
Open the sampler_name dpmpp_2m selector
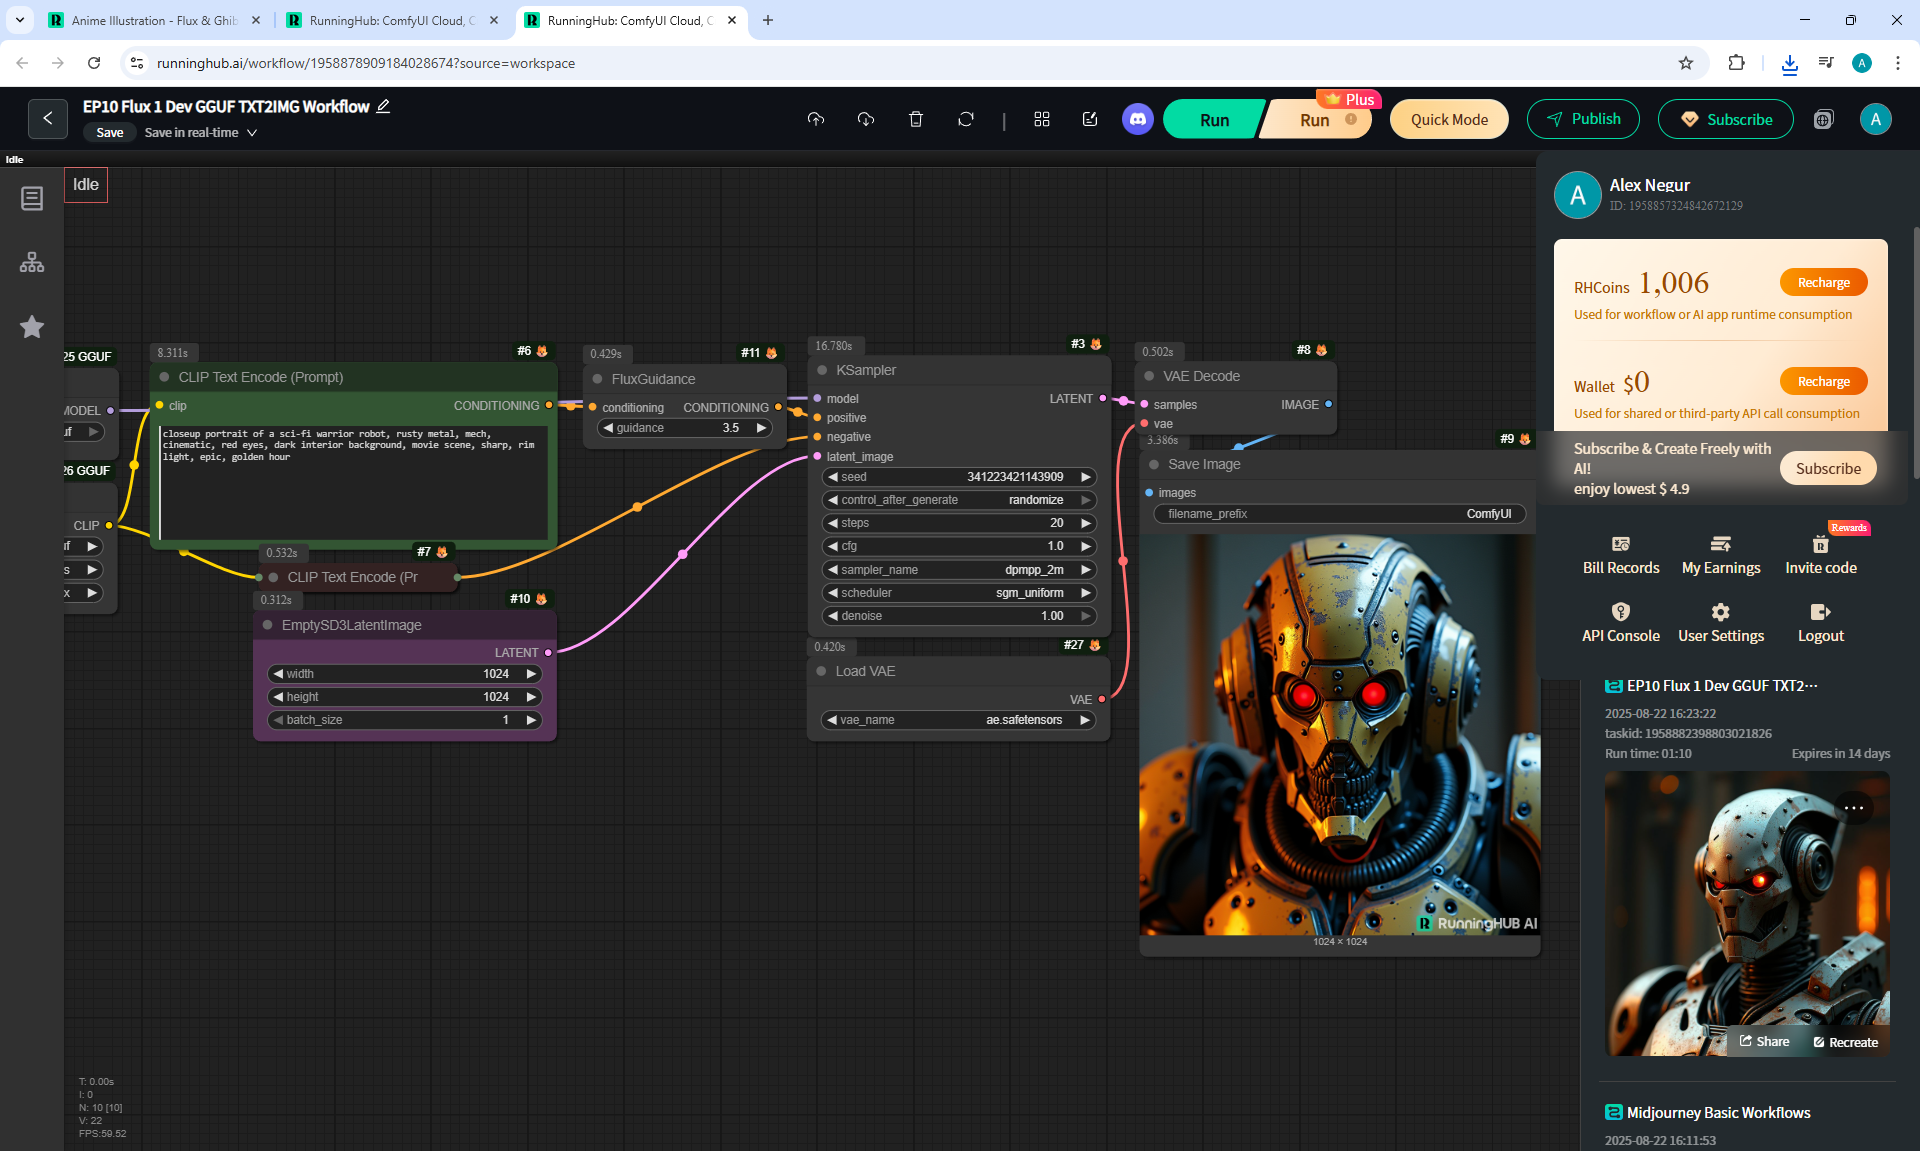(x=958, y=570)
